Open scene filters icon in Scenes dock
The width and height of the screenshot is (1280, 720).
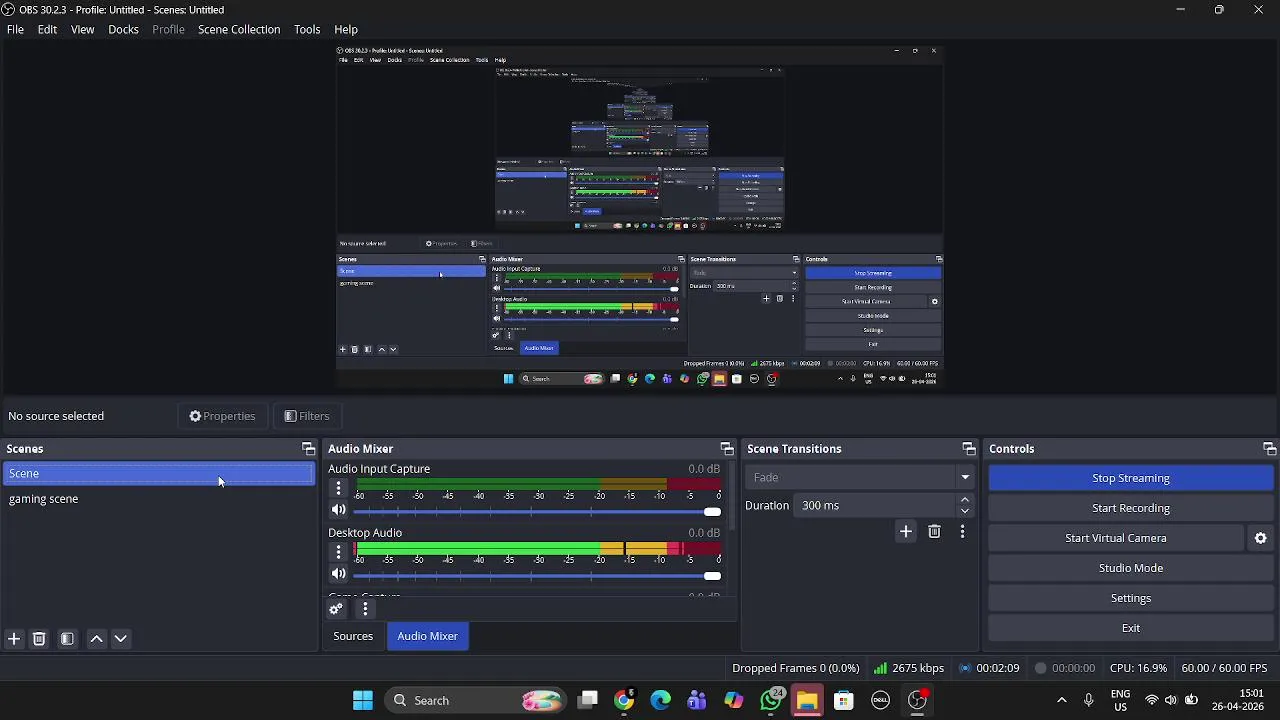[x=67, y=639]
